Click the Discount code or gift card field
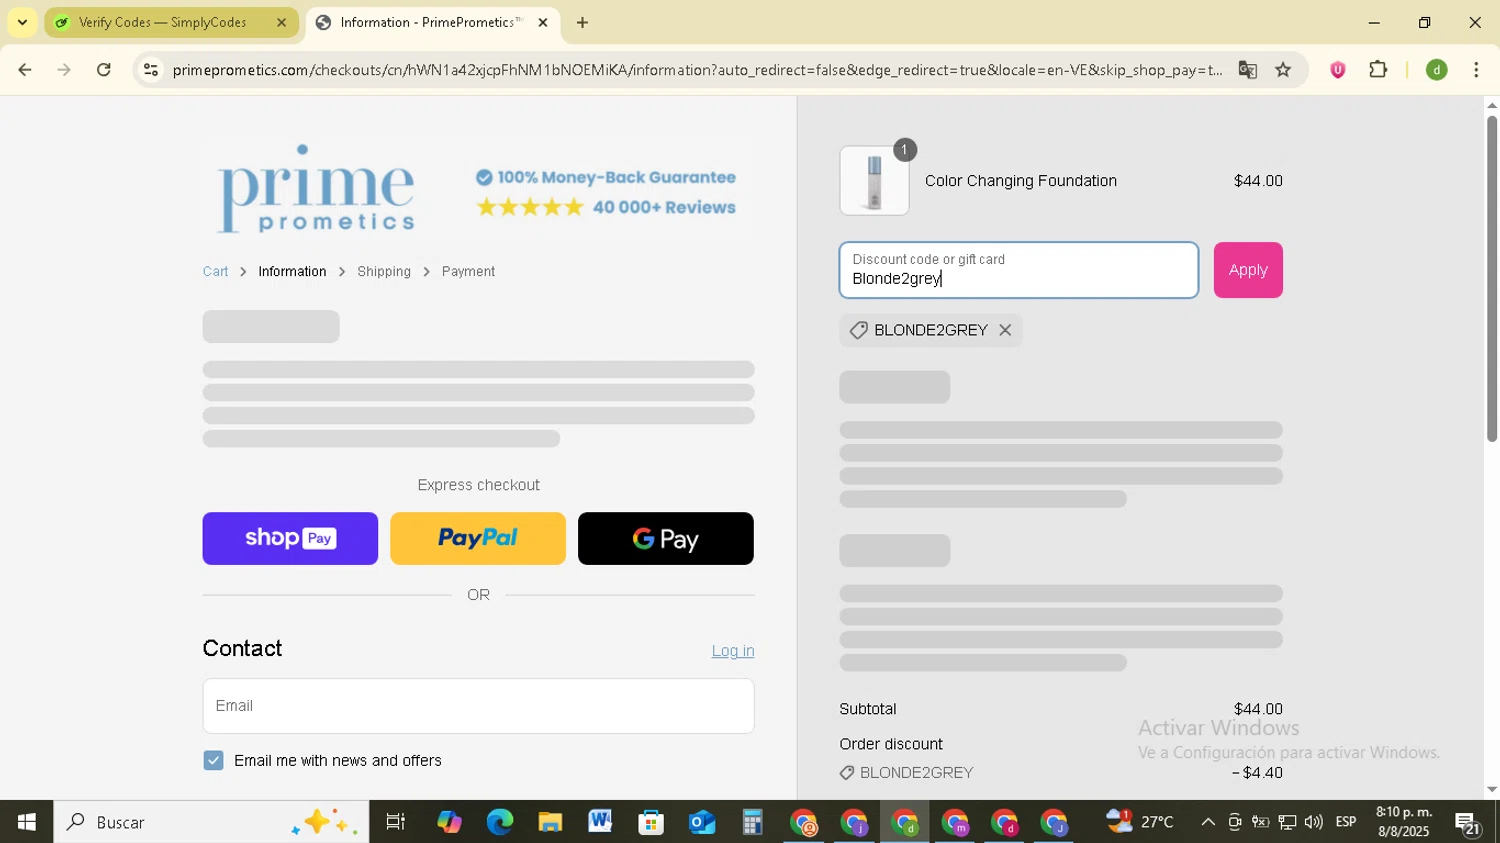This screenshot has width=1500, height=843. pos(1019,270)
